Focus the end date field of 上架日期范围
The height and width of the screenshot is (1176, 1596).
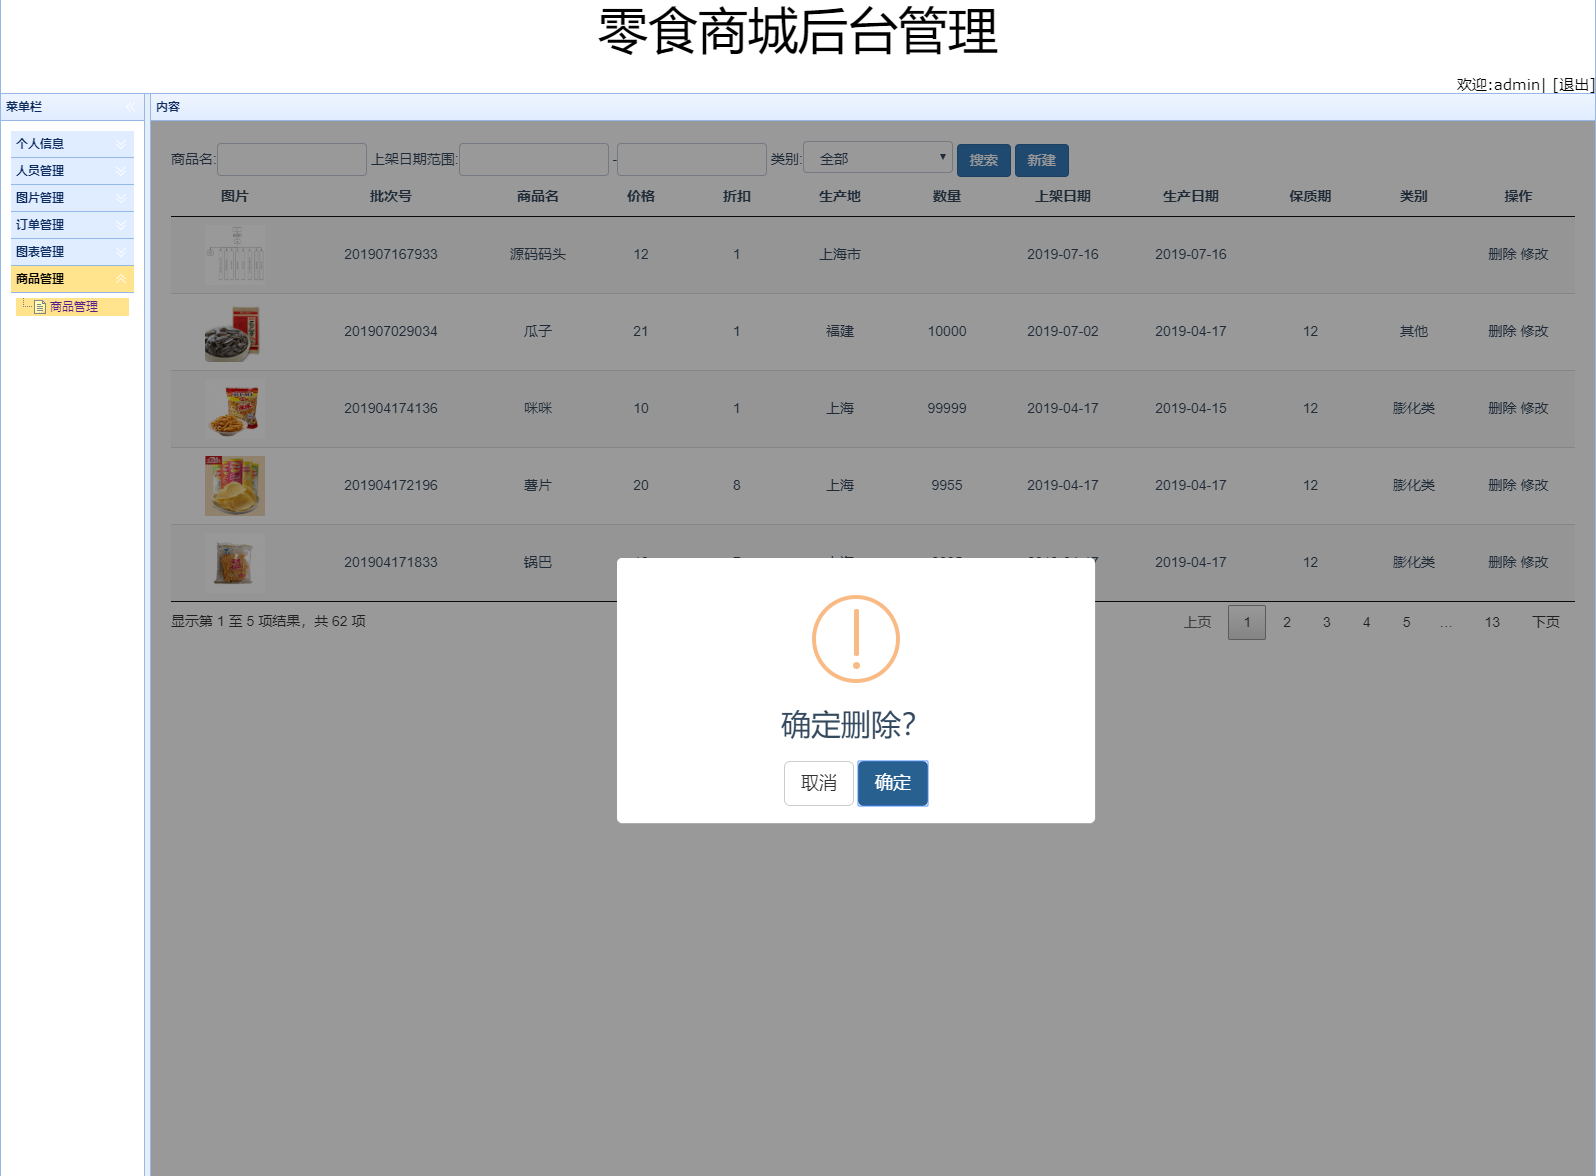(x=692, y=160)
